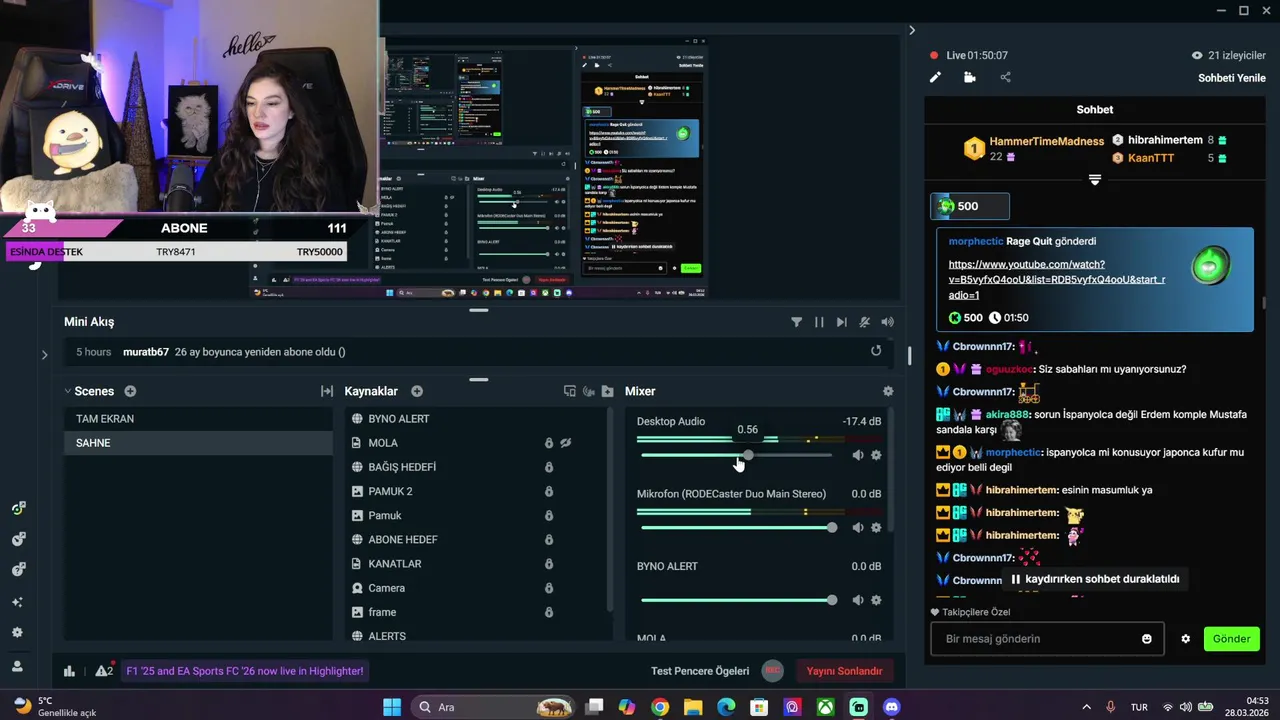Click the Mini Akış volume speaker icon
1280x720 pixels.
(x=887, y=322)
